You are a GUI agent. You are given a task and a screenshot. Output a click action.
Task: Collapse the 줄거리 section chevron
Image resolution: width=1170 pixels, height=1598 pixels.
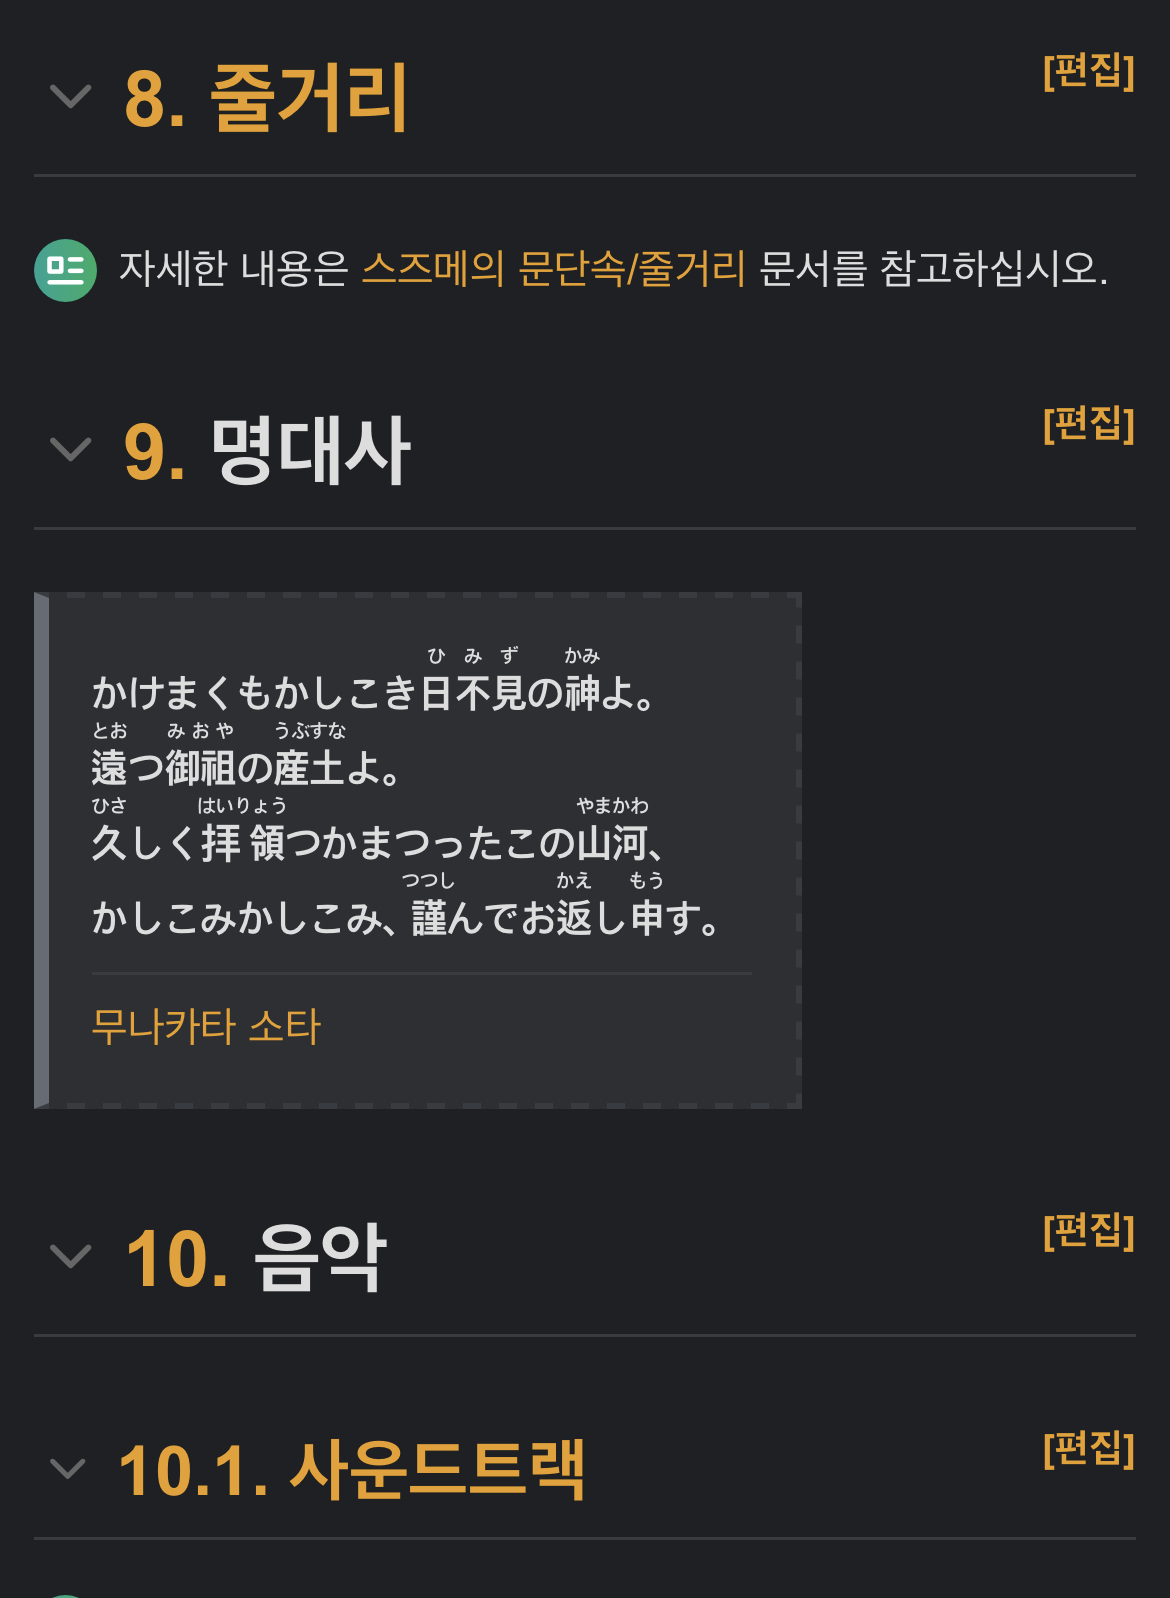tap(70, 97)
